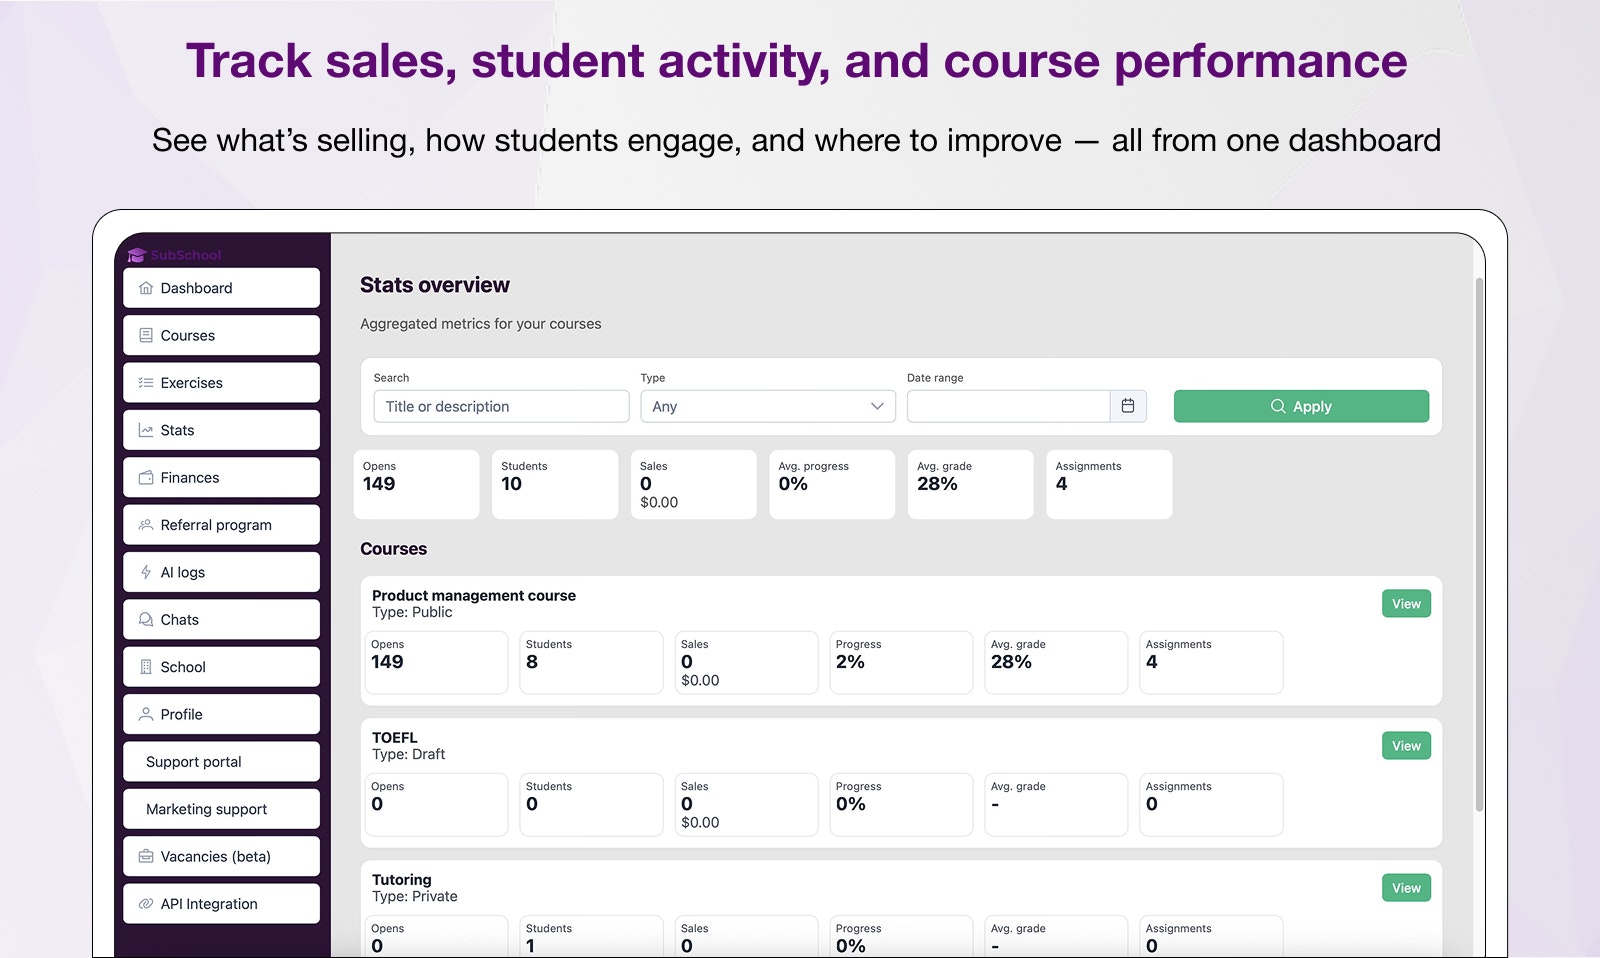Click View for the Tutoring course

pos(1406,888)
